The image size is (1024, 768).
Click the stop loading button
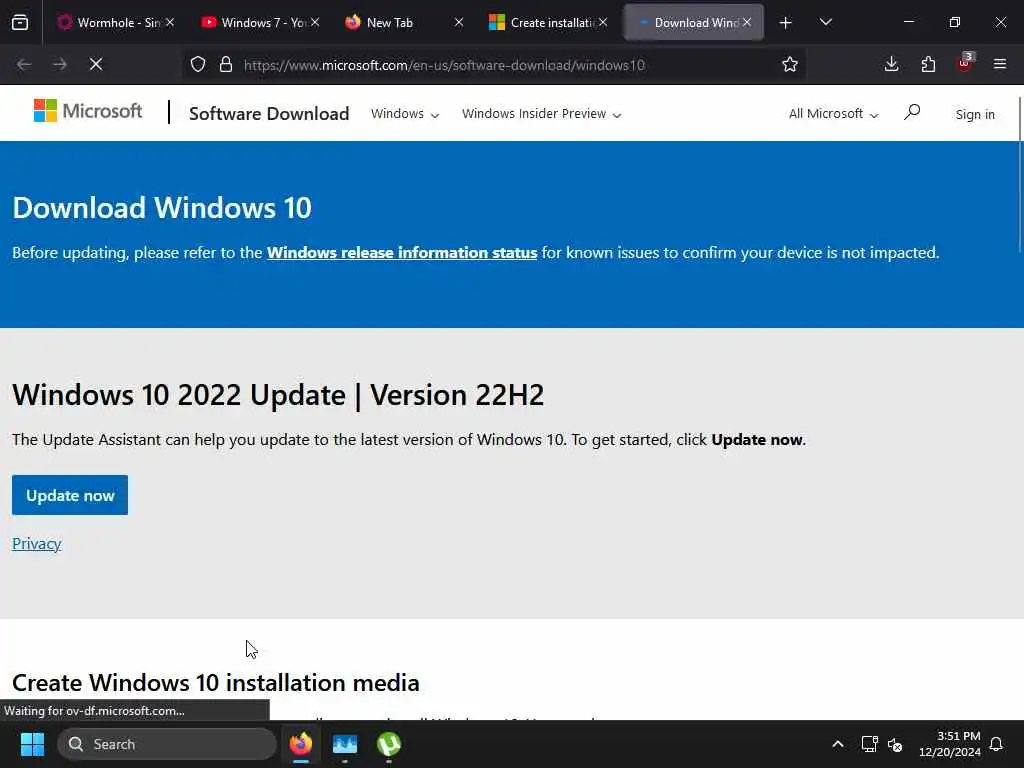[x=96, y=64]
